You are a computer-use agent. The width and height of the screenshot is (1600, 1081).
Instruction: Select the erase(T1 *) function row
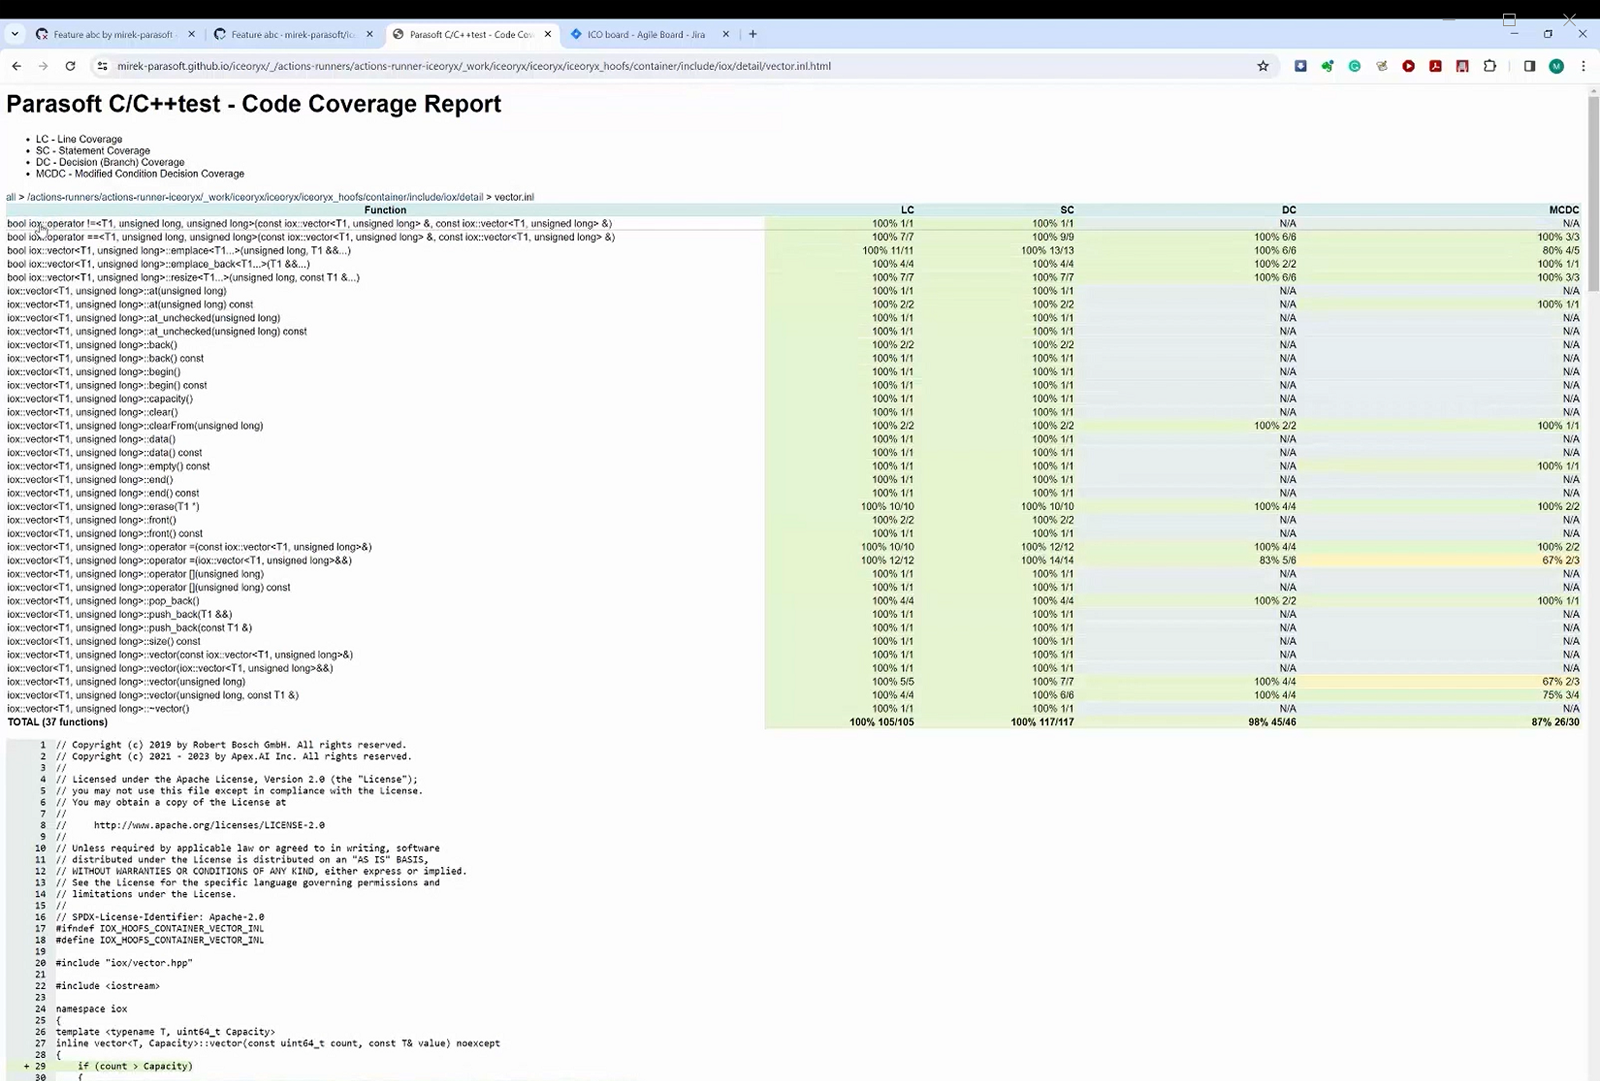(793, 507)
